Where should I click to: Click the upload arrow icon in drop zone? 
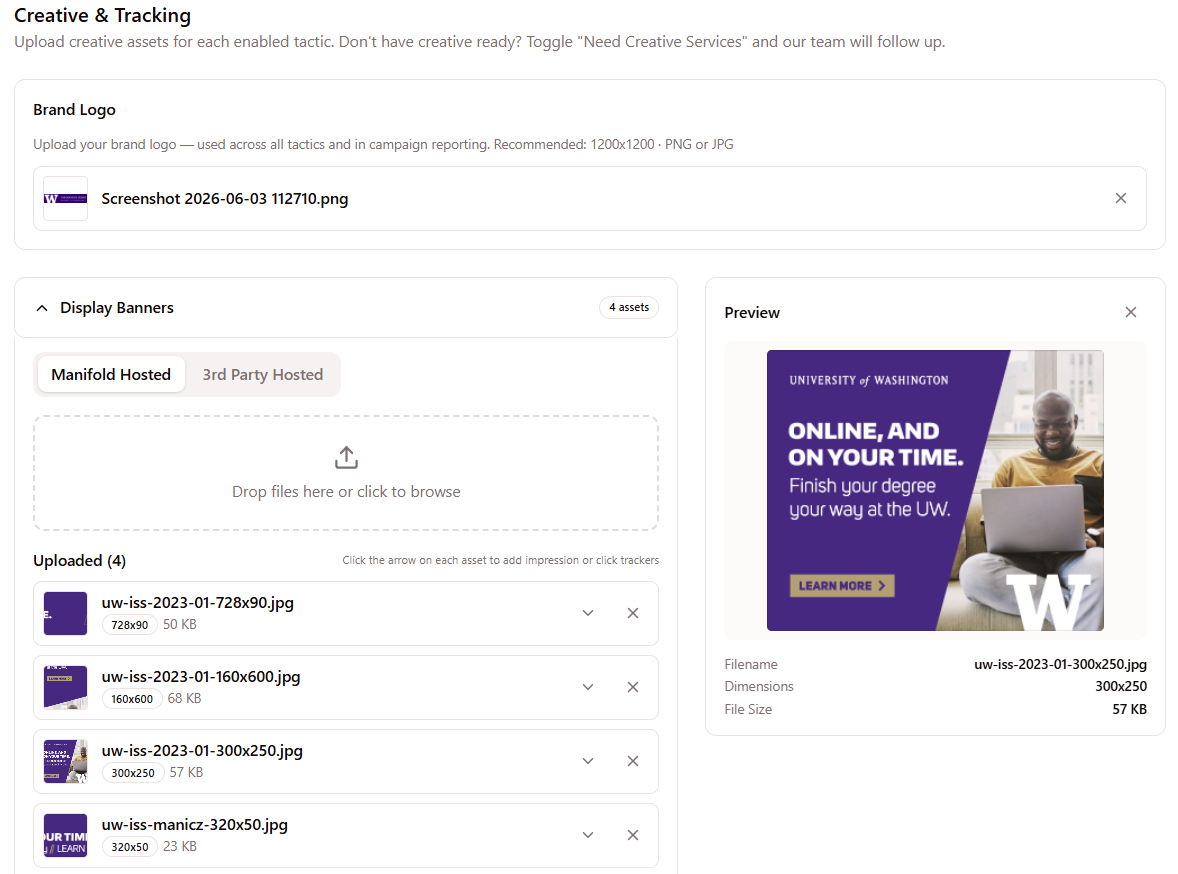(346, 457)
